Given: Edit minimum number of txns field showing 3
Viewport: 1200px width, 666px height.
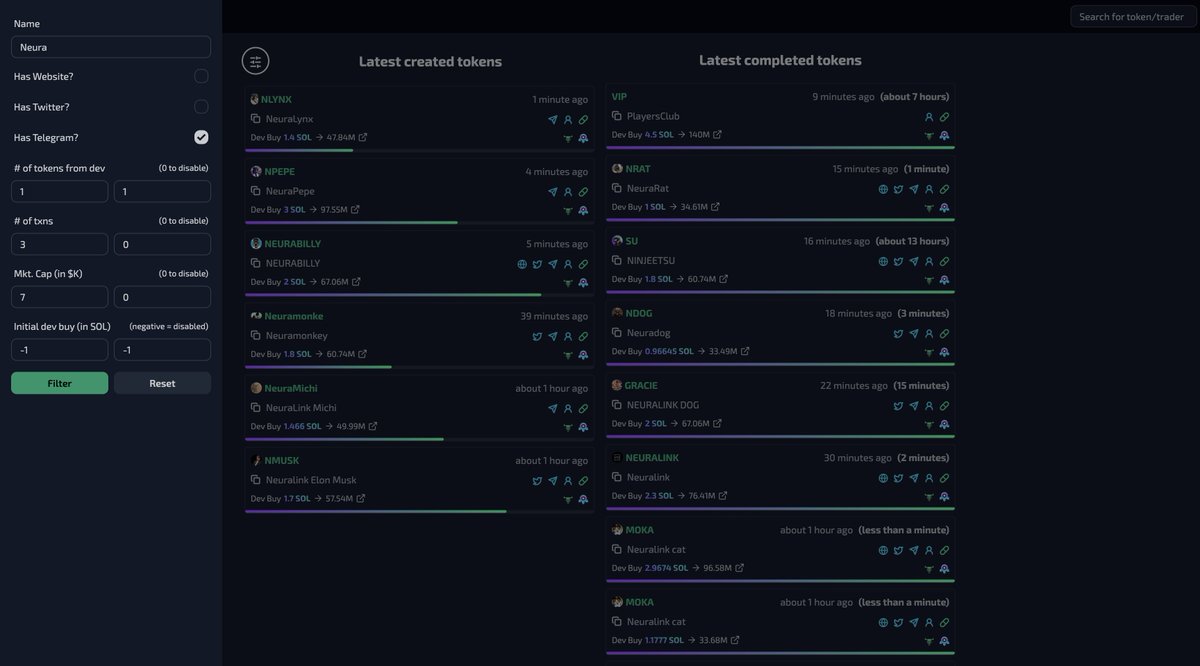Looking at the screenshot, I should (x=59, y=244).
